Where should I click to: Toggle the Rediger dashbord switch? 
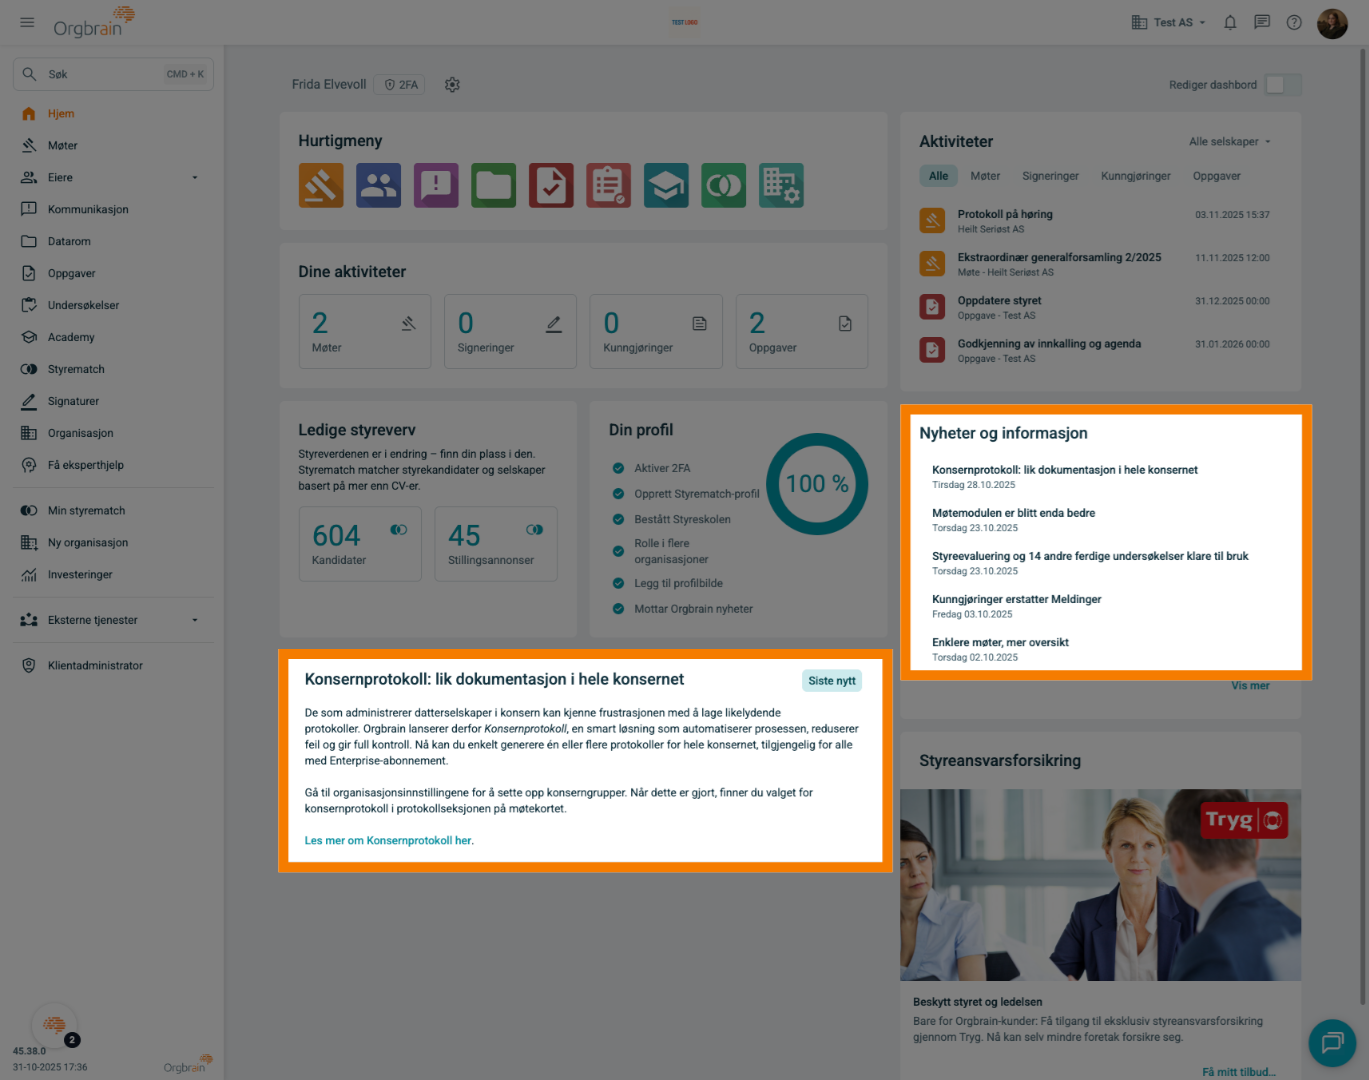click(x=1283, y=85)
